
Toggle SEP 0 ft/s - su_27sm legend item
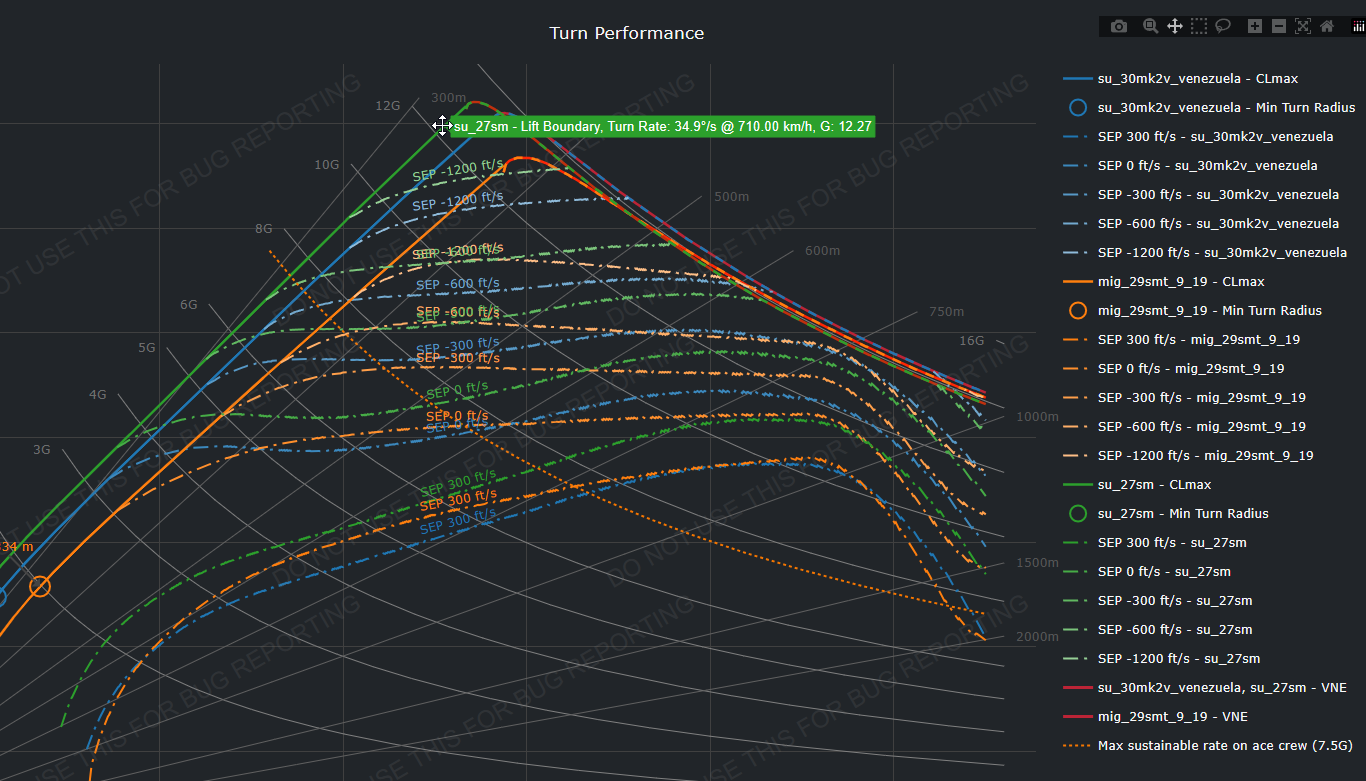tap(1164, 572)
